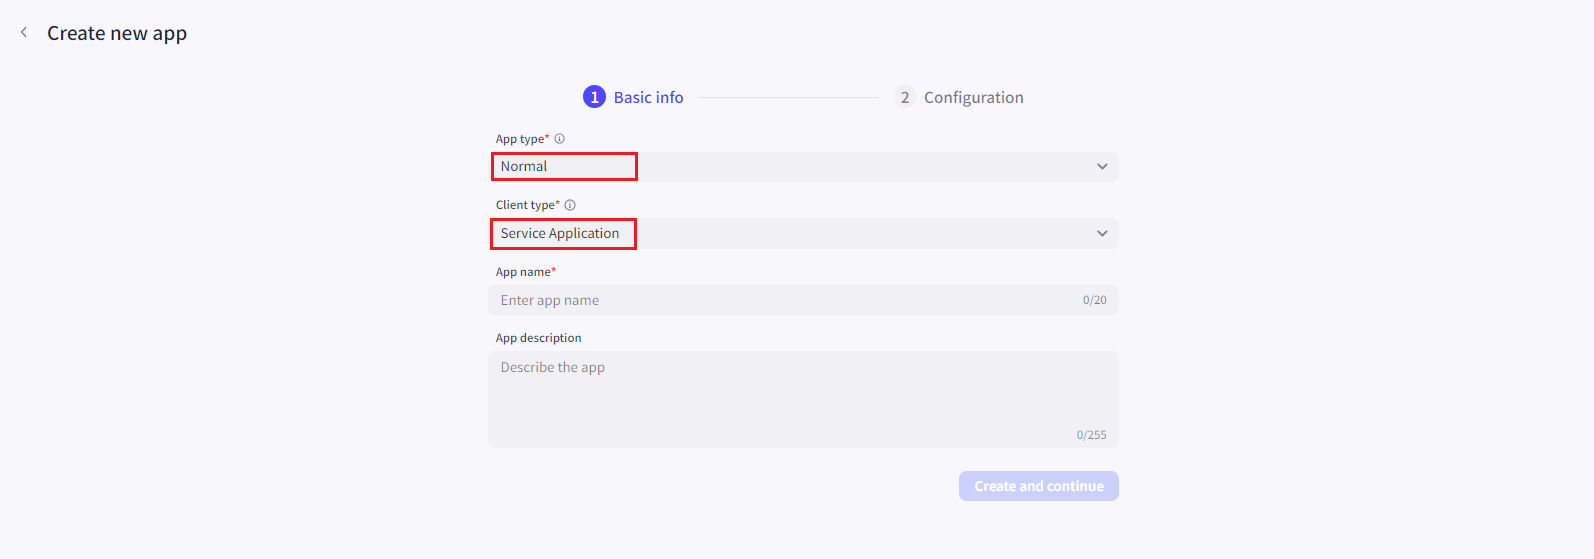Click the step 1 circle icon

click(x=594, y=97)
